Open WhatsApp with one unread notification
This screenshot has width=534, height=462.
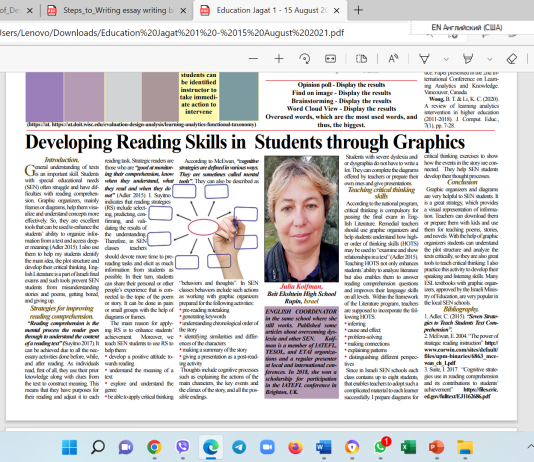point(380,447)
